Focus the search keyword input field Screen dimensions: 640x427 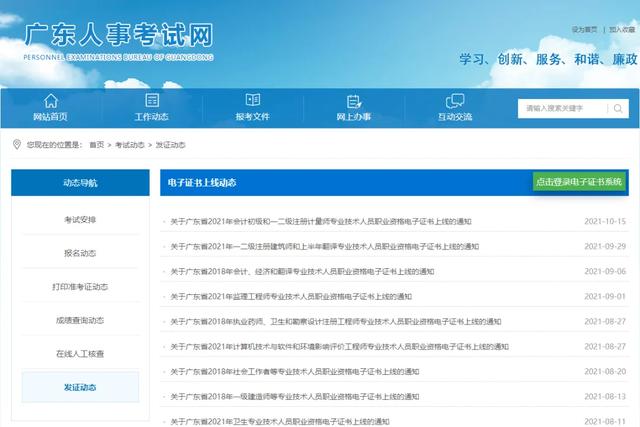pyautogui.click(x=562, y=108)
